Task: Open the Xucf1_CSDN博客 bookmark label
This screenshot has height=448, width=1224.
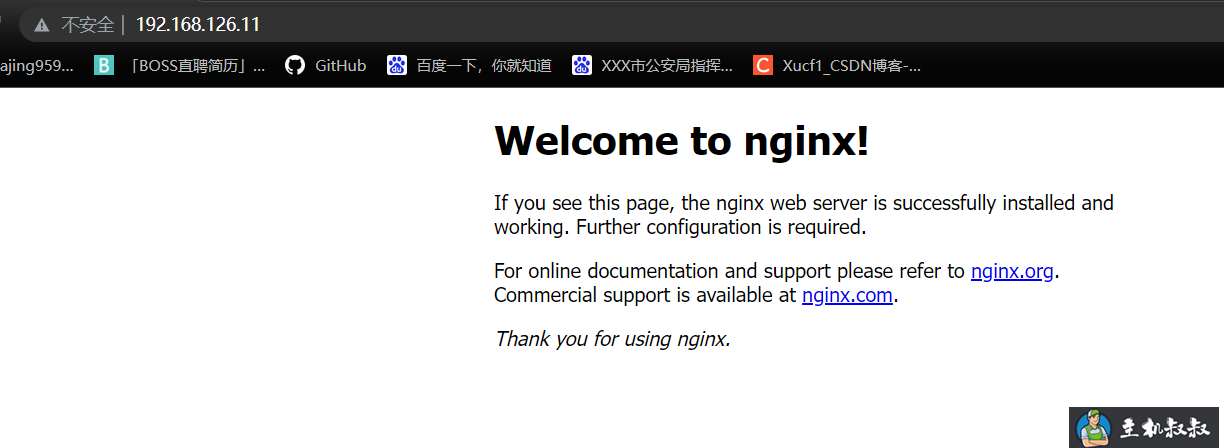Action: 851,66
